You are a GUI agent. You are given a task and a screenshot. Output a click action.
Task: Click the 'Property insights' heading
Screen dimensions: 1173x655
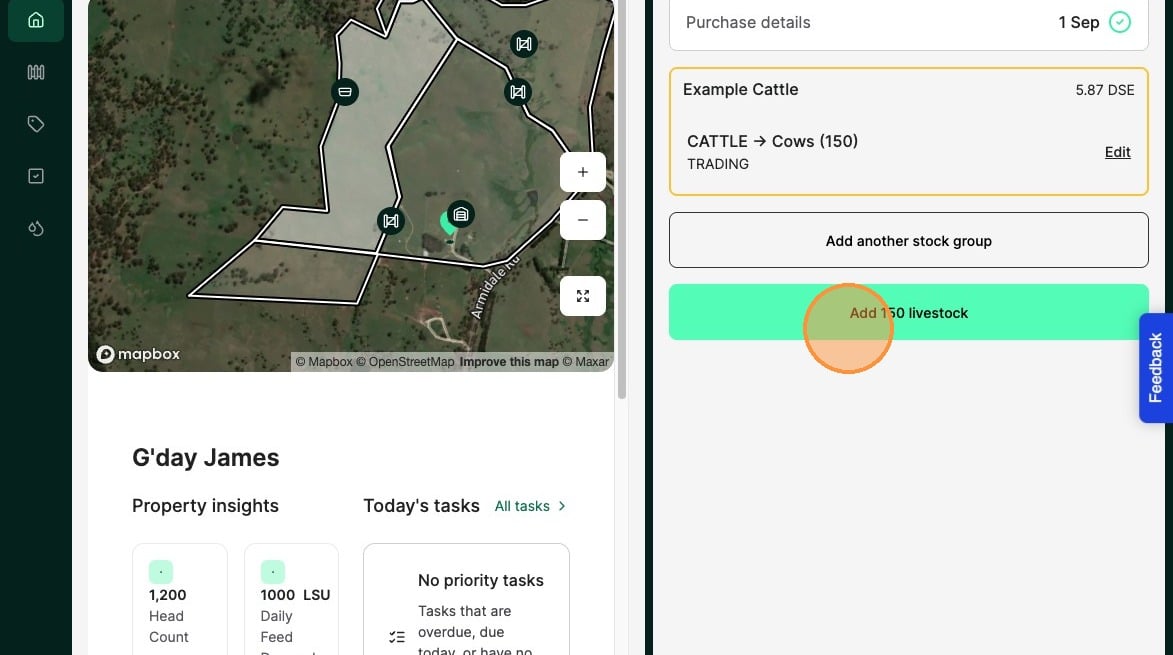[206, 506]
